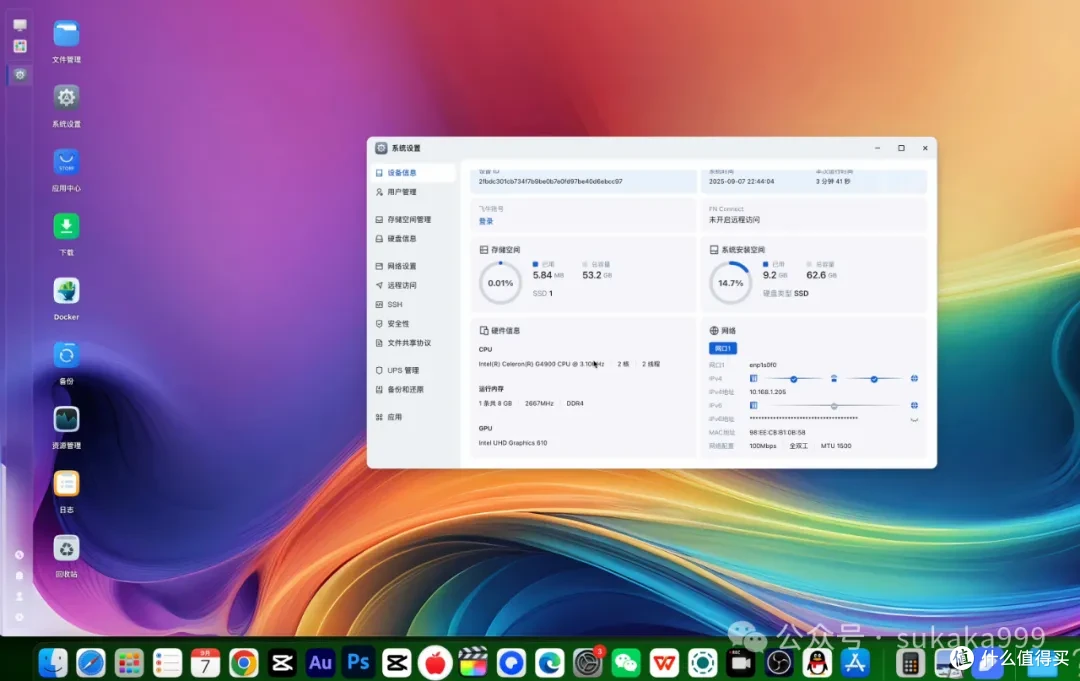Click the system settings icon in left taskbar

pos(19,74)
